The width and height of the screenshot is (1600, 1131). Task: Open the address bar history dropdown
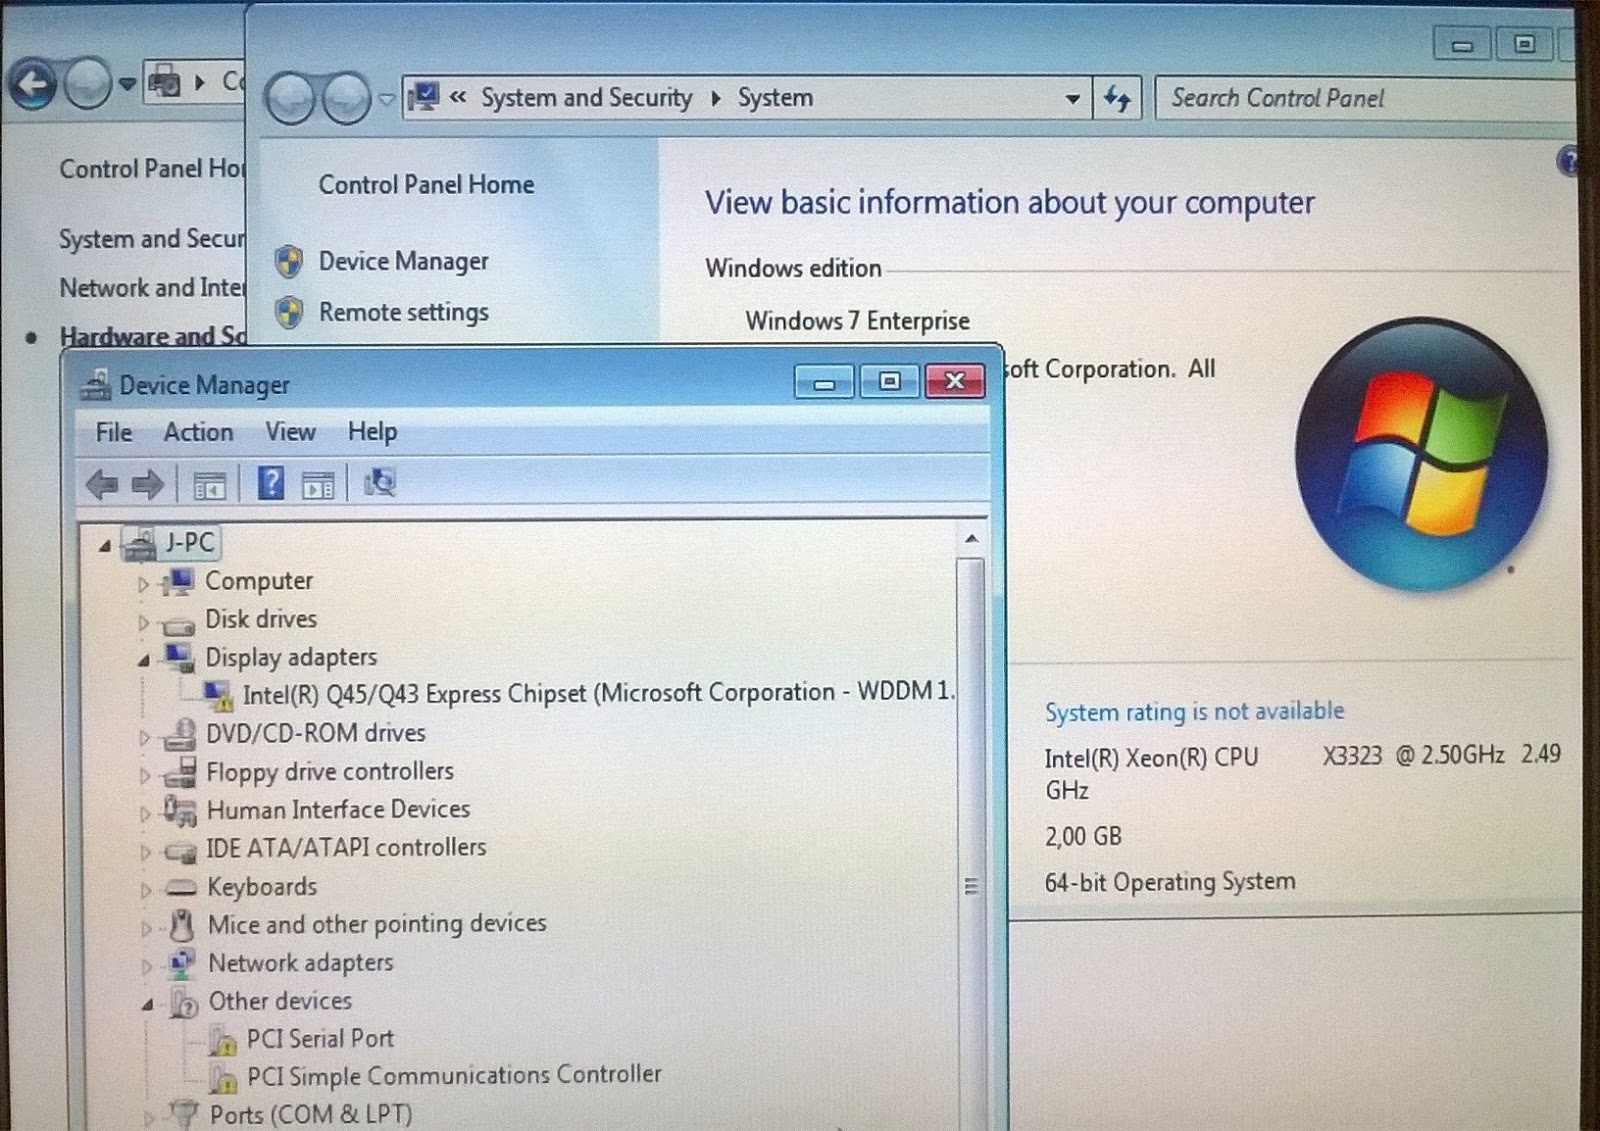[1072, 99]
